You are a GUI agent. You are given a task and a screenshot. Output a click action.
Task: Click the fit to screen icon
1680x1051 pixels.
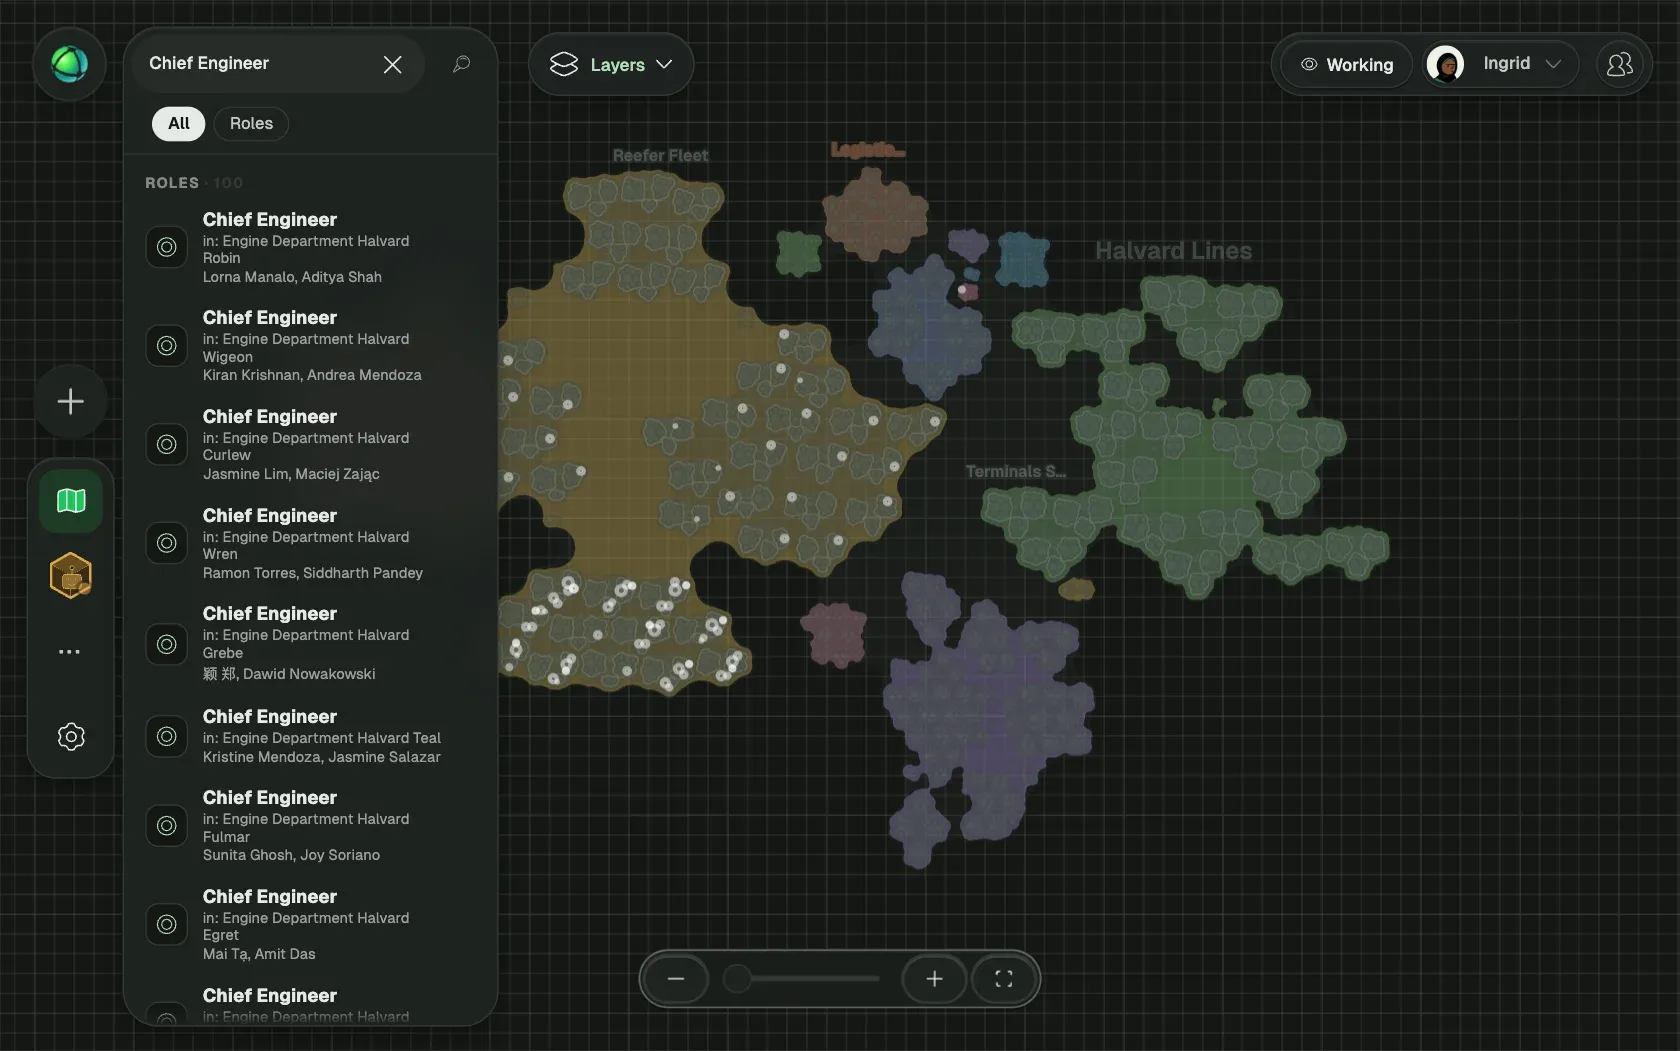click(x=1004, y=979)
